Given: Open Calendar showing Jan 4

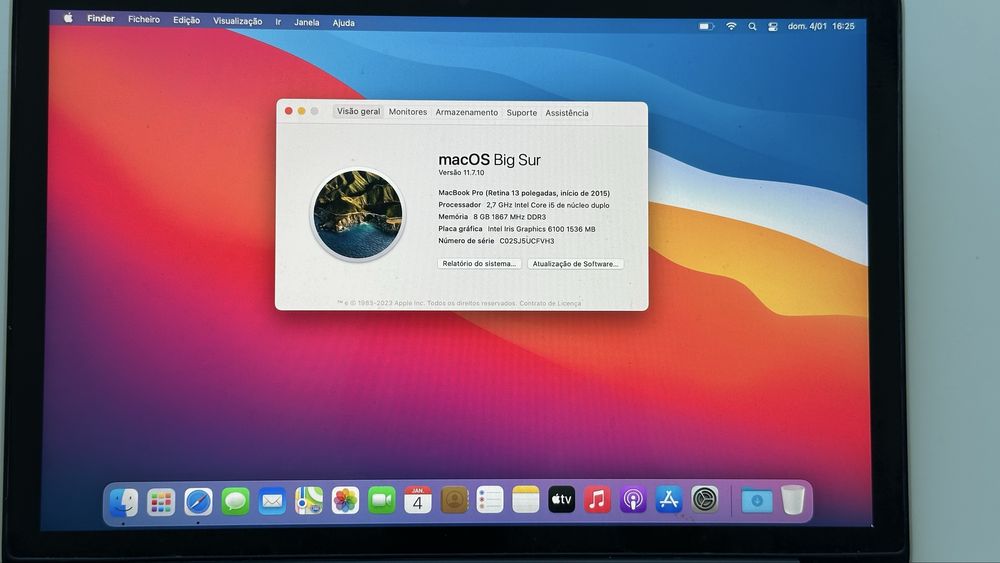Looking at the screenshot, I should click(x=418, y=500).
